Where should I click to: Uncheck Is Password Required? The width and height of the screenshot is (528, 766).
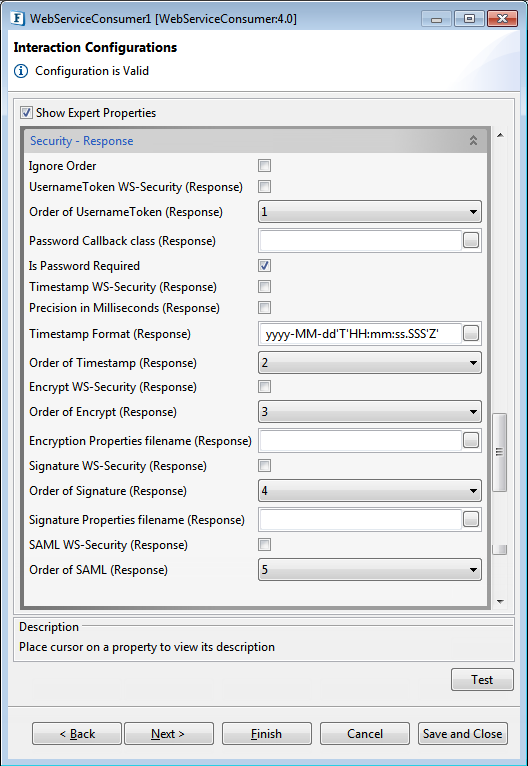(264, 266)
